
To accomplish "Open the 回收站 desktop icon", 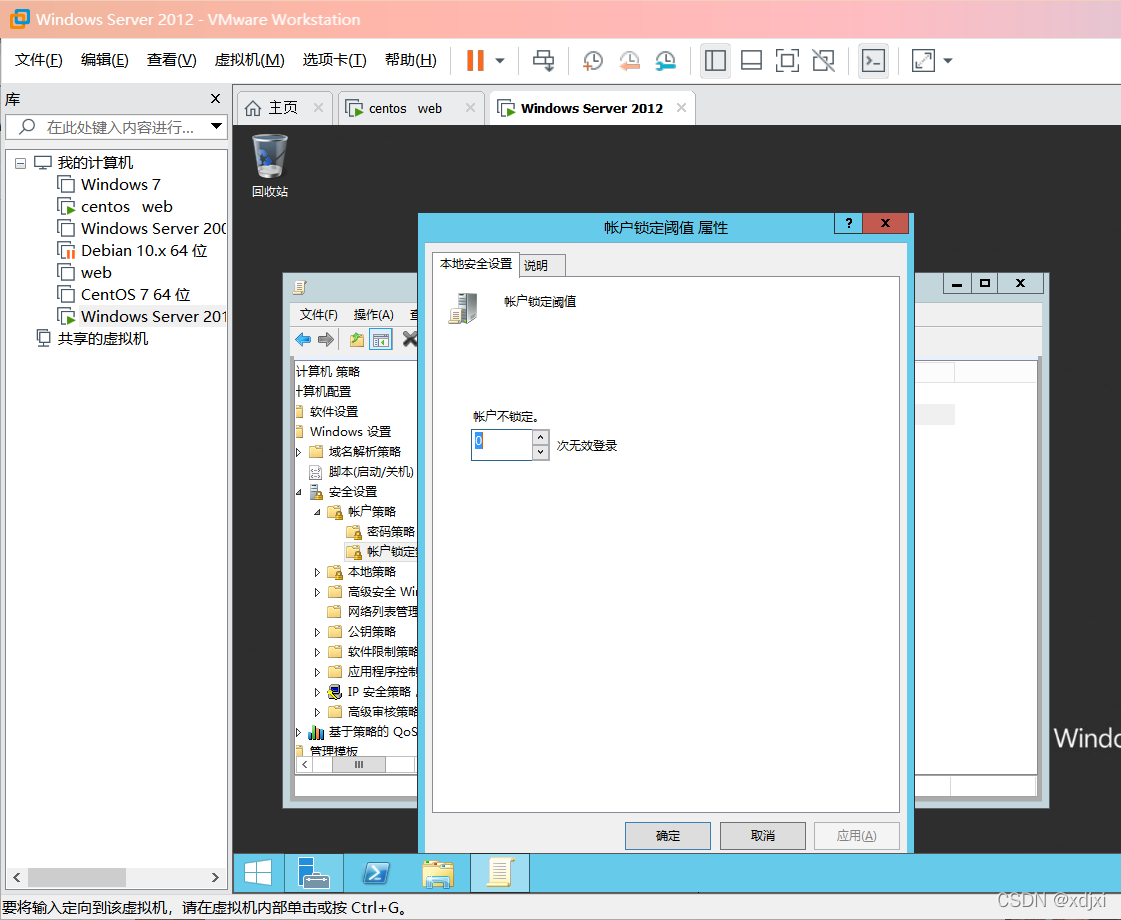I will point(270,166).
